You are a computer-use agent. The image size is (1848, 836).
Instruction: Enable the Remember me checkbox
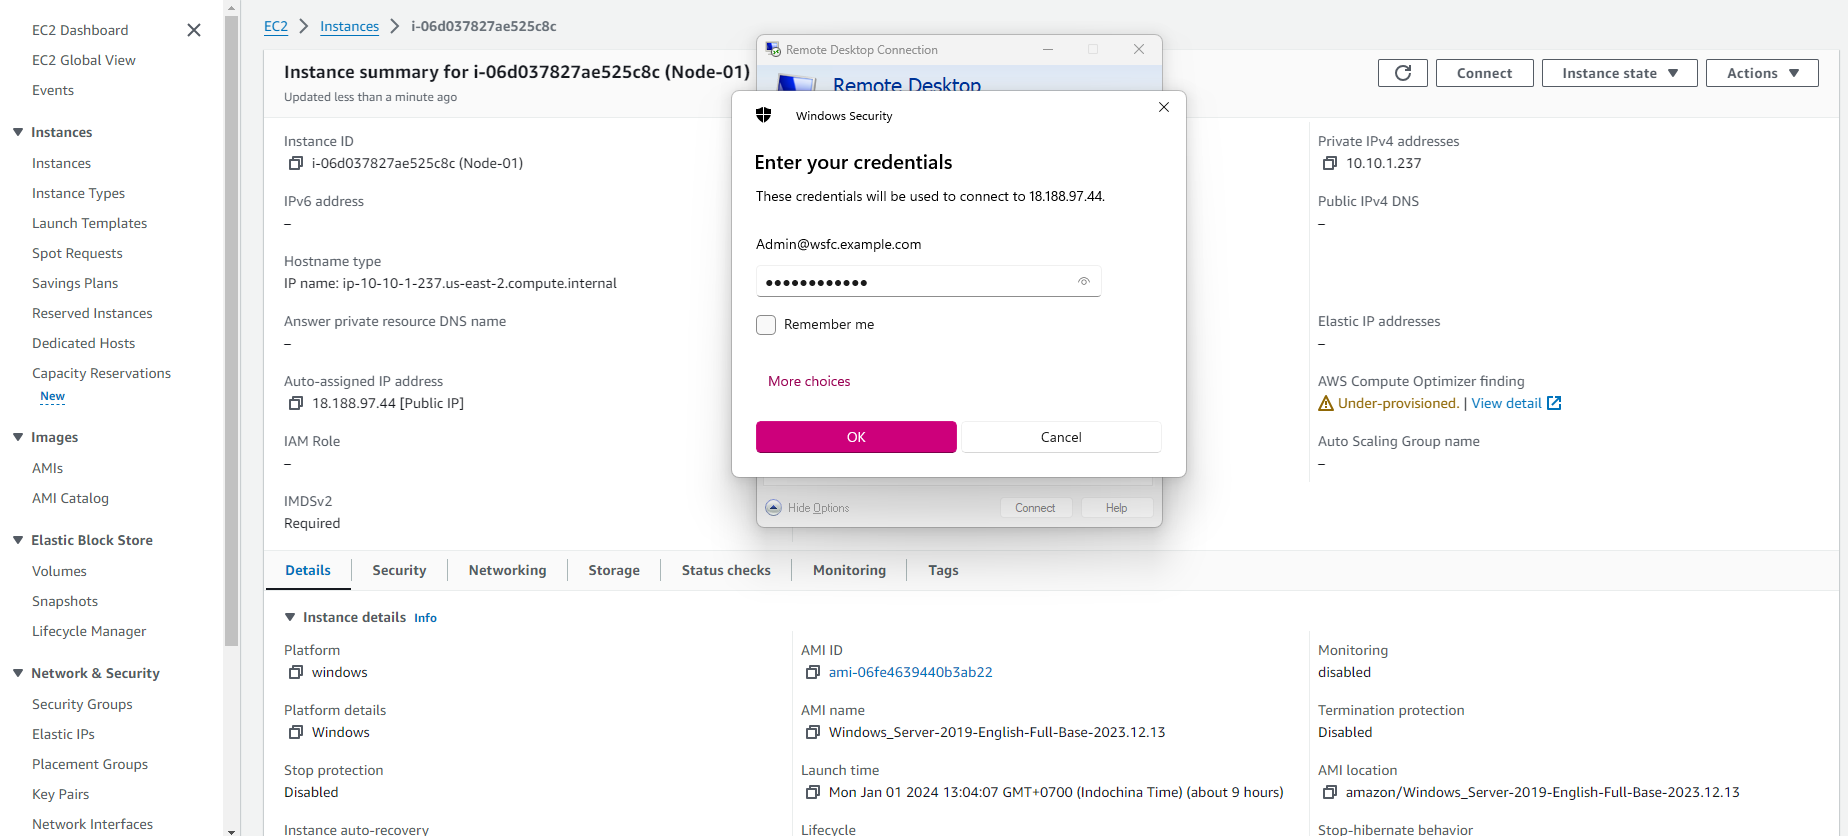[x=766, y=325]
